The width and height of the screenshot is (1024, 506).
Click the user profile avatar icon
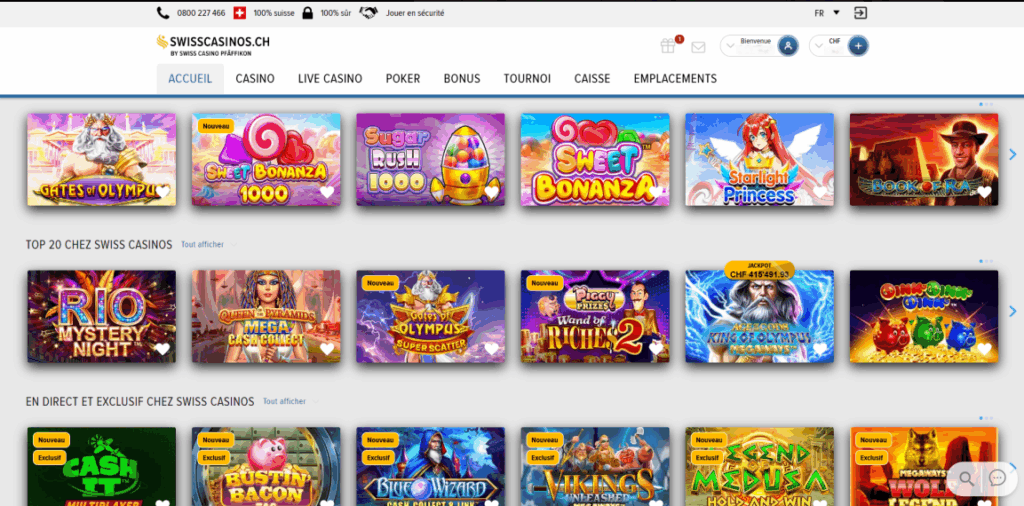tap(788, 46)
